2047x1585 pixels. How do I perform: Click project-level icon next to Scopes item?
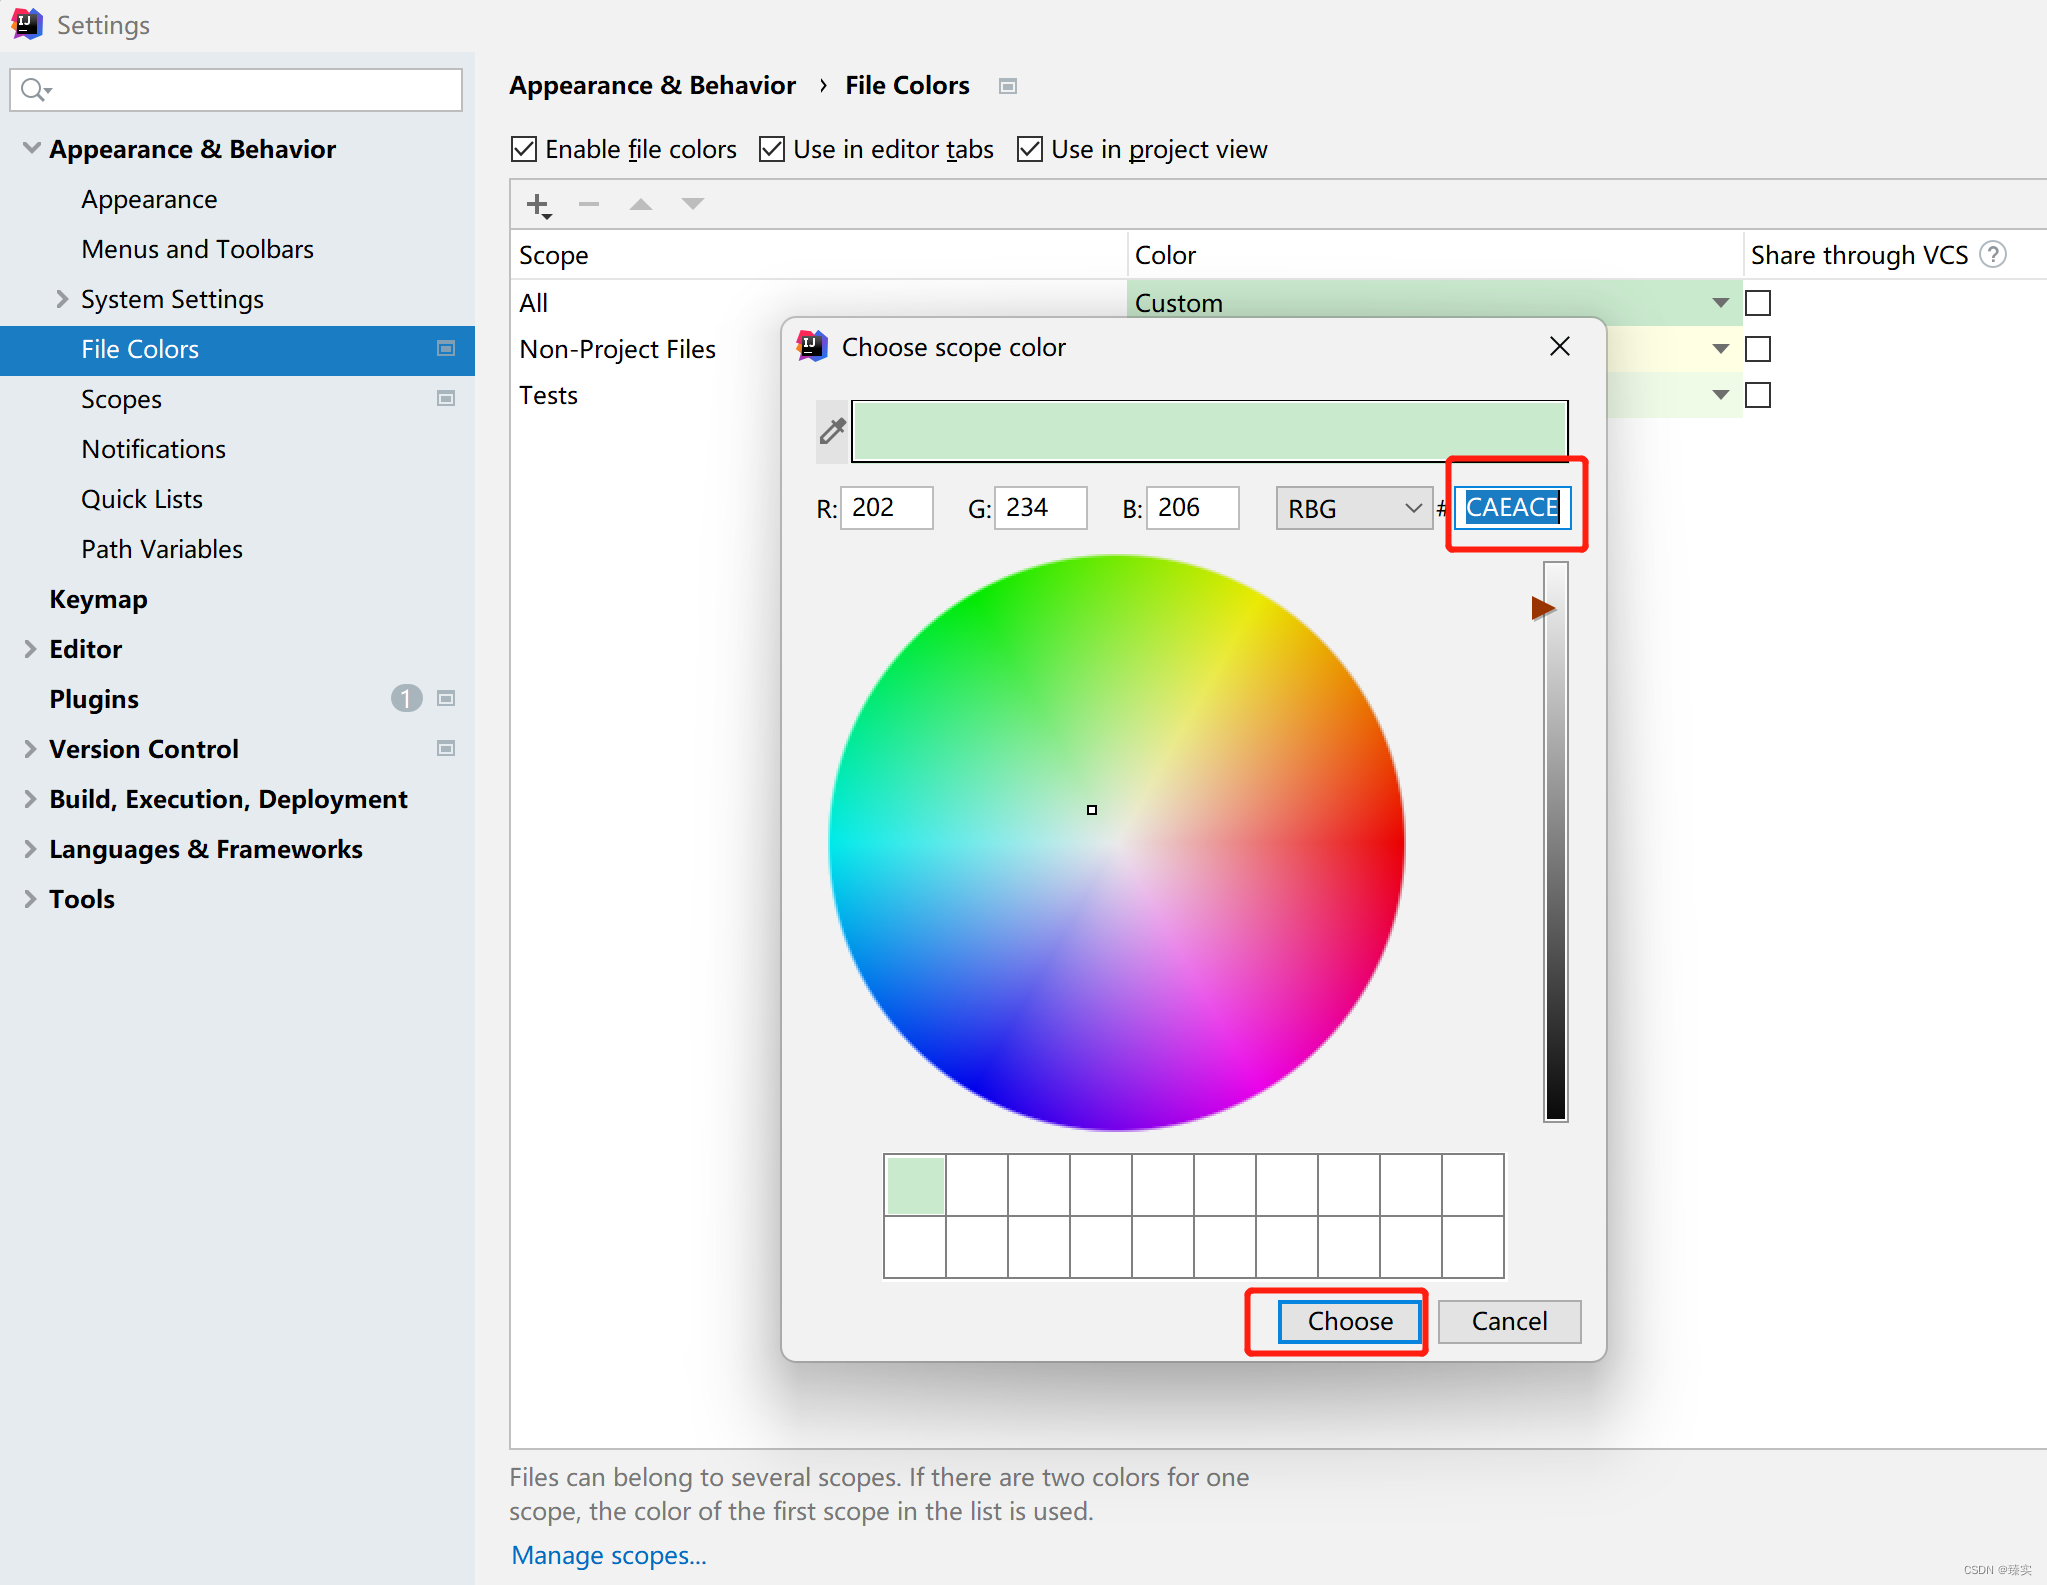[x=446, y=398]
